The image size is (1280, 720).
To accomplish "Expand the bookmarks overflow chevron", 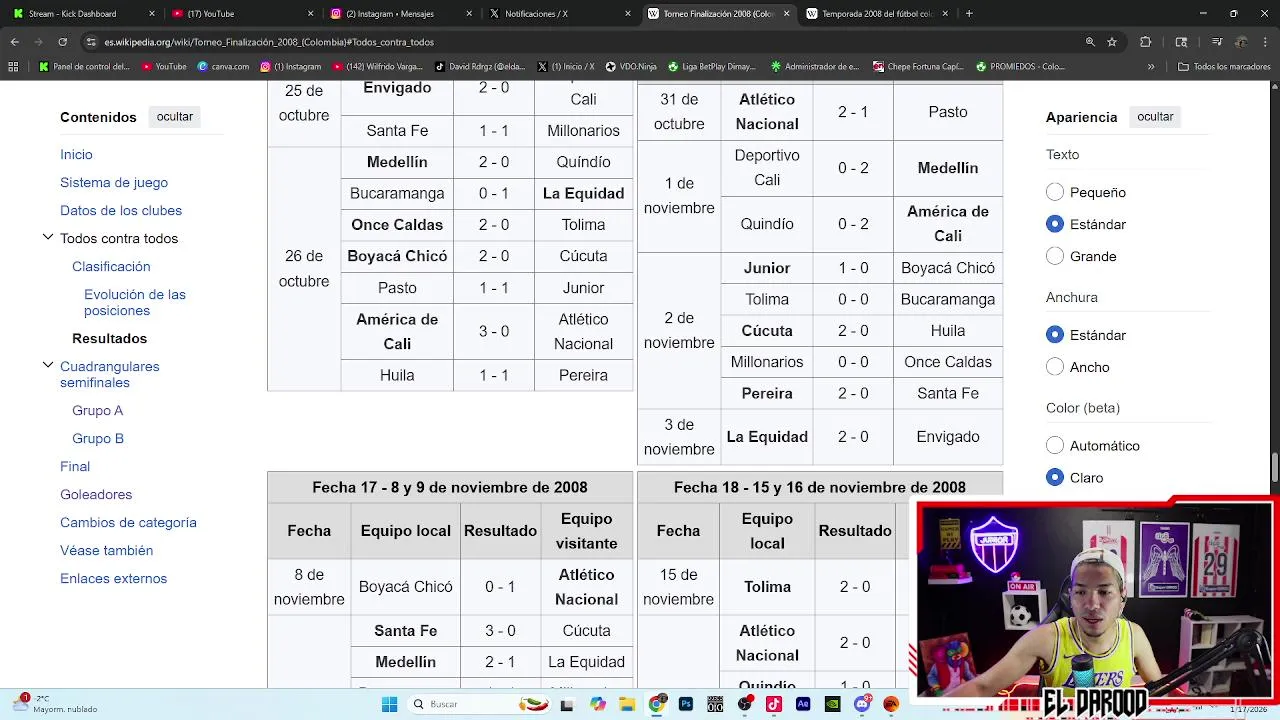I will pos(1151,67).
